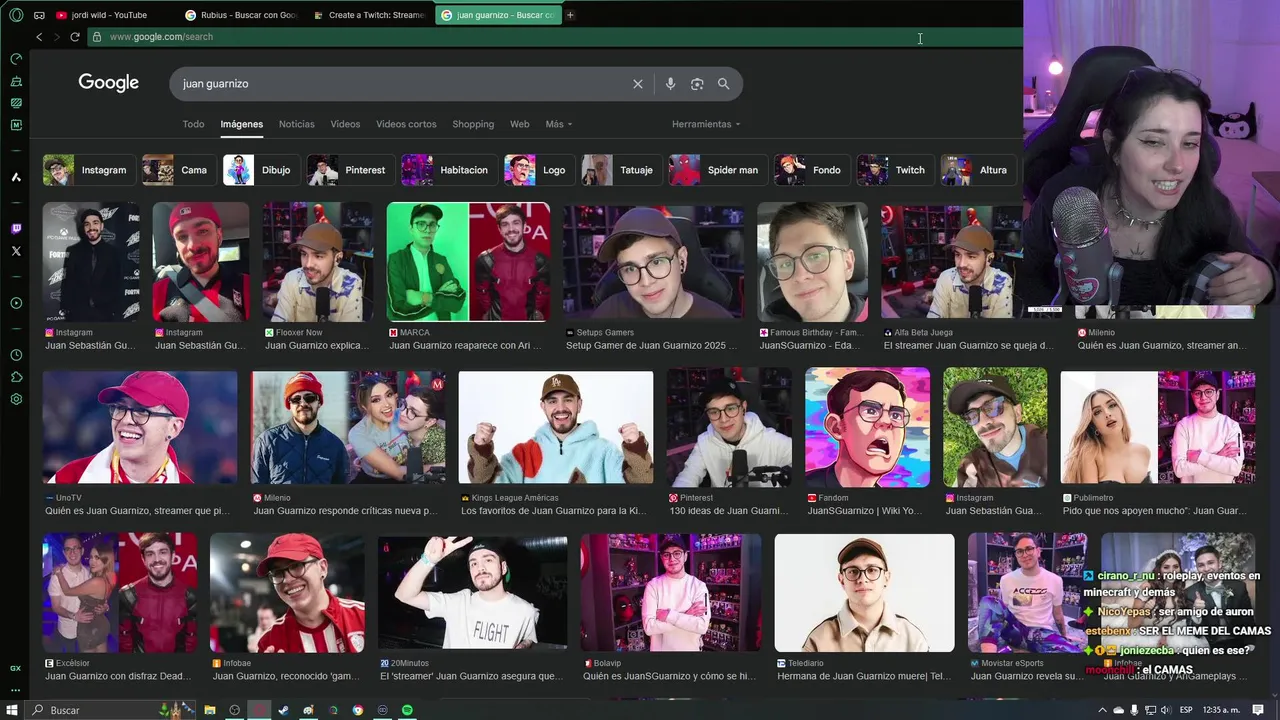Open Twitch panel in Opera sidebar
This screenshot has width=1280, height=720.
[x=16, y=229]
